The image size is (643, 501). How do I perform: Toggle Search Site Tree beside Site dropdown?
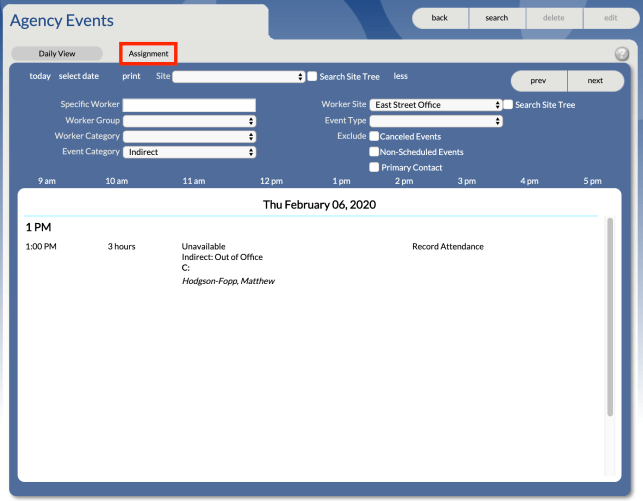tap(312, 76)
